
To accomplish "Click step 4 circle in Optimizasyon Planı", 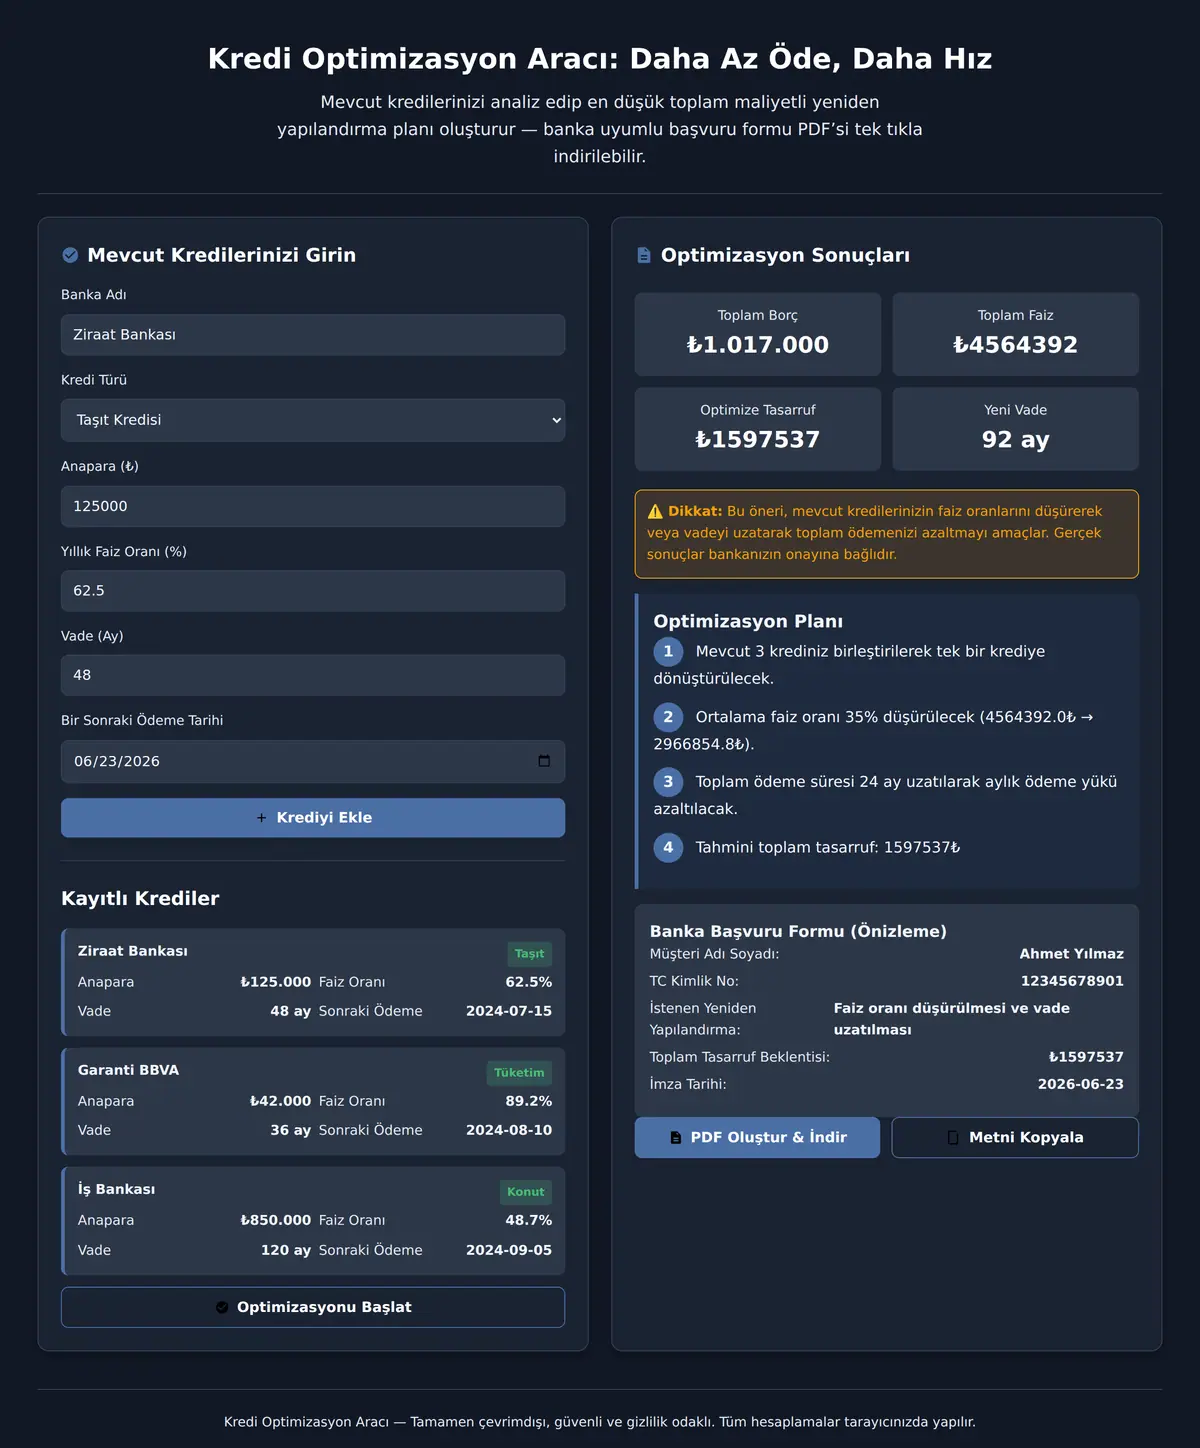I will click(668, 847).
